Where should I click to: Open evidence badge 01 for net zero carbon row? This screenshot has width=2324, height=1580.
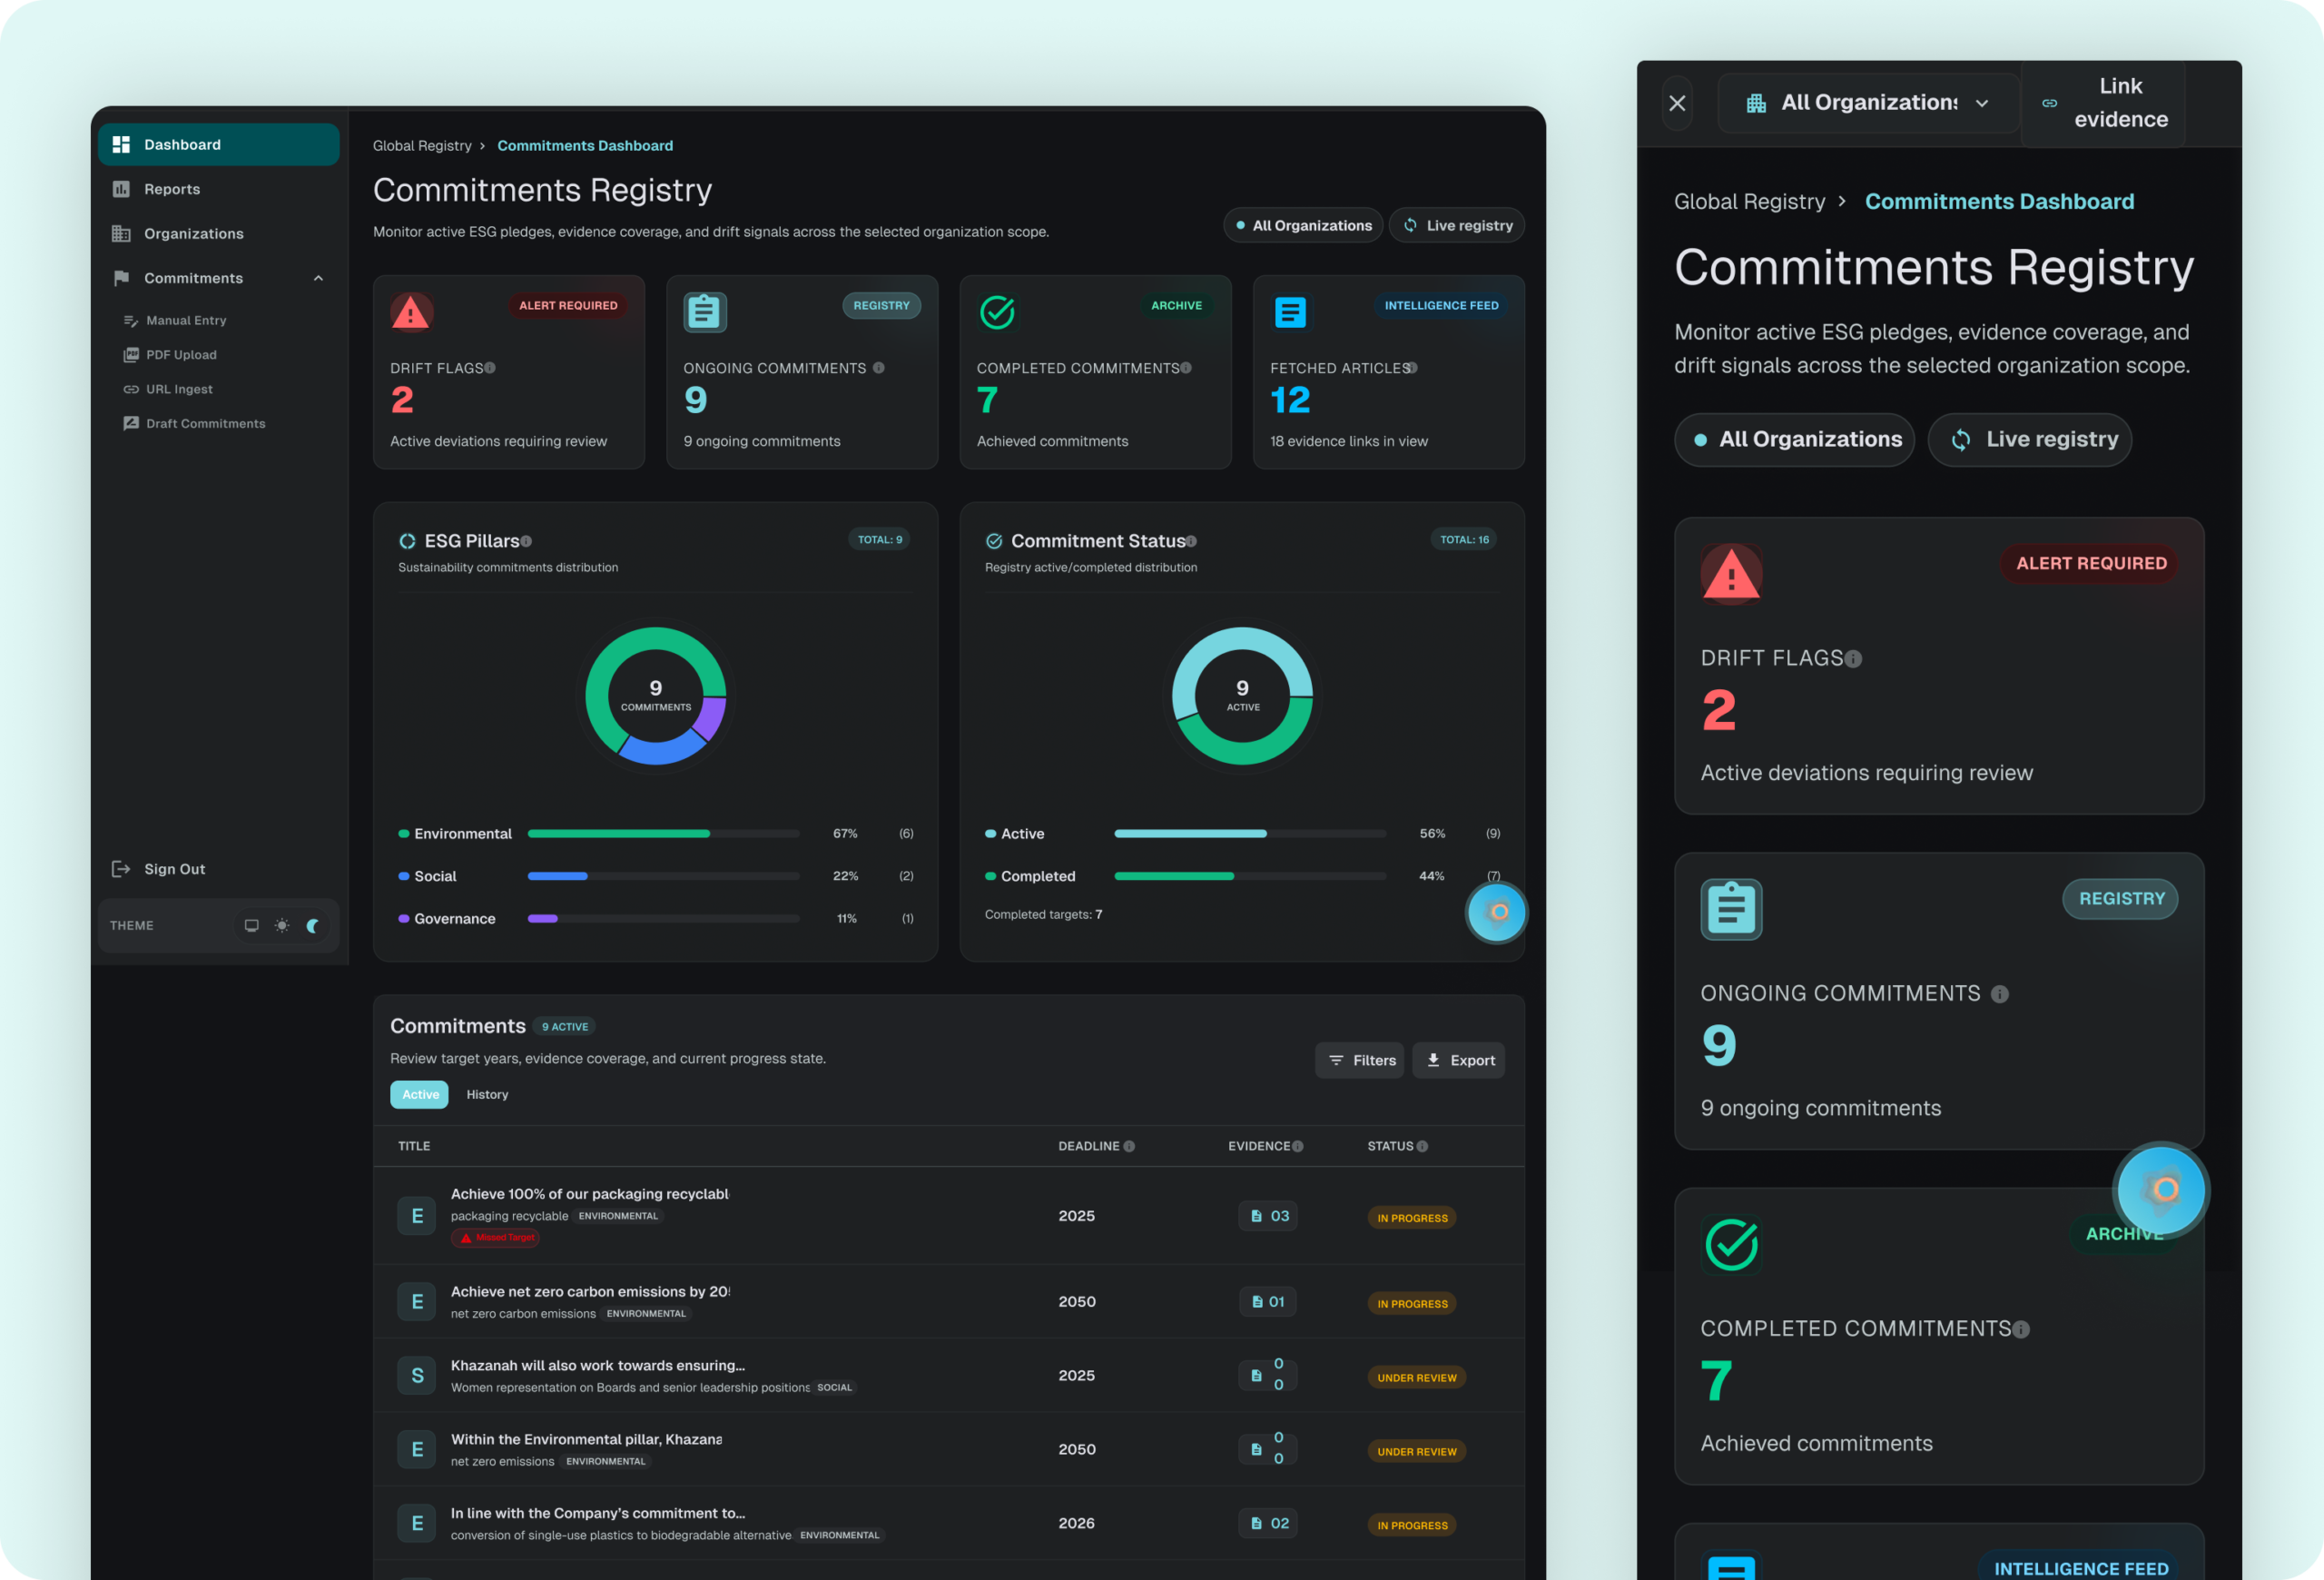[1268, 1302]
